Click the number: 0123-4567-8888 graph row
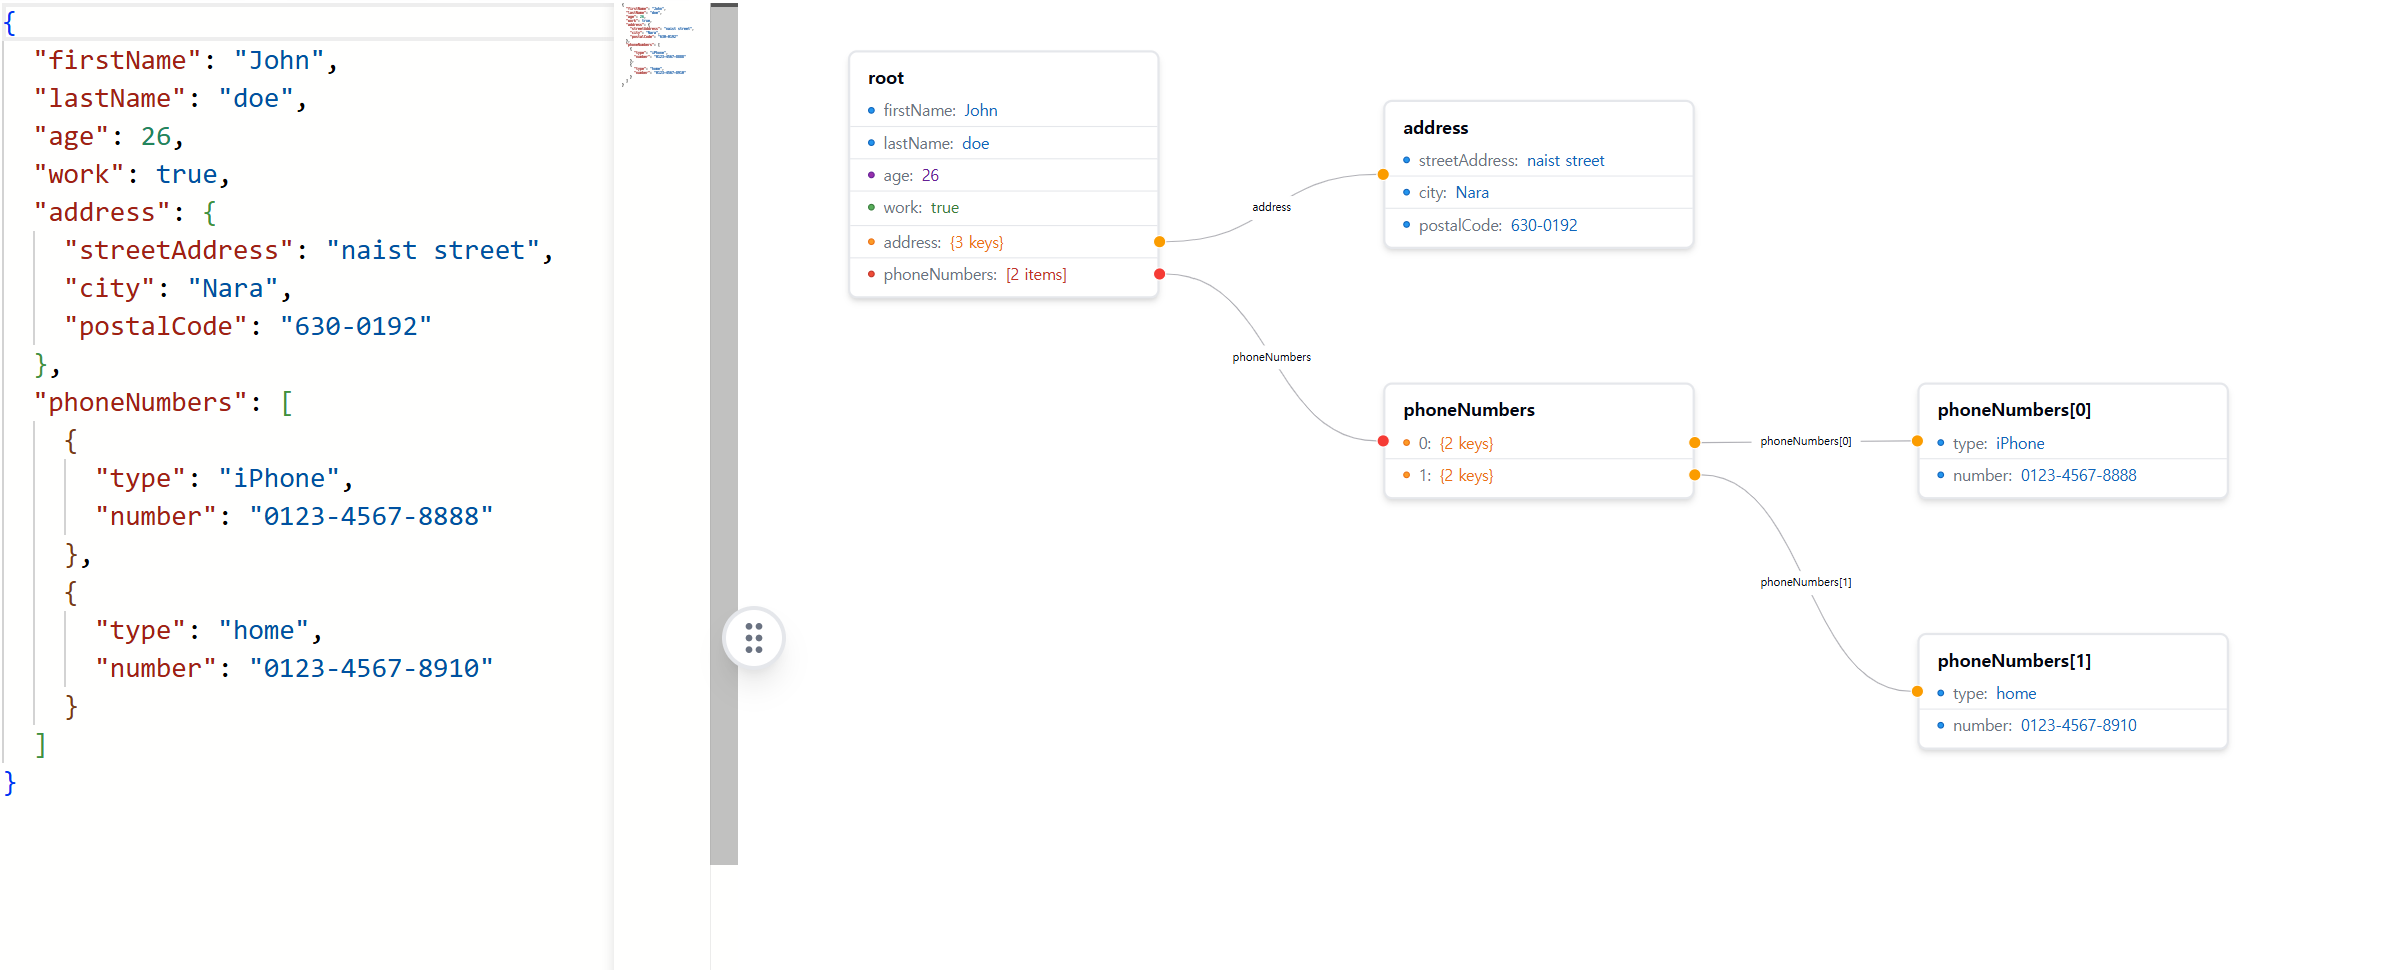The height and width of the screenshot is (970, 2382). [2073, 475]
